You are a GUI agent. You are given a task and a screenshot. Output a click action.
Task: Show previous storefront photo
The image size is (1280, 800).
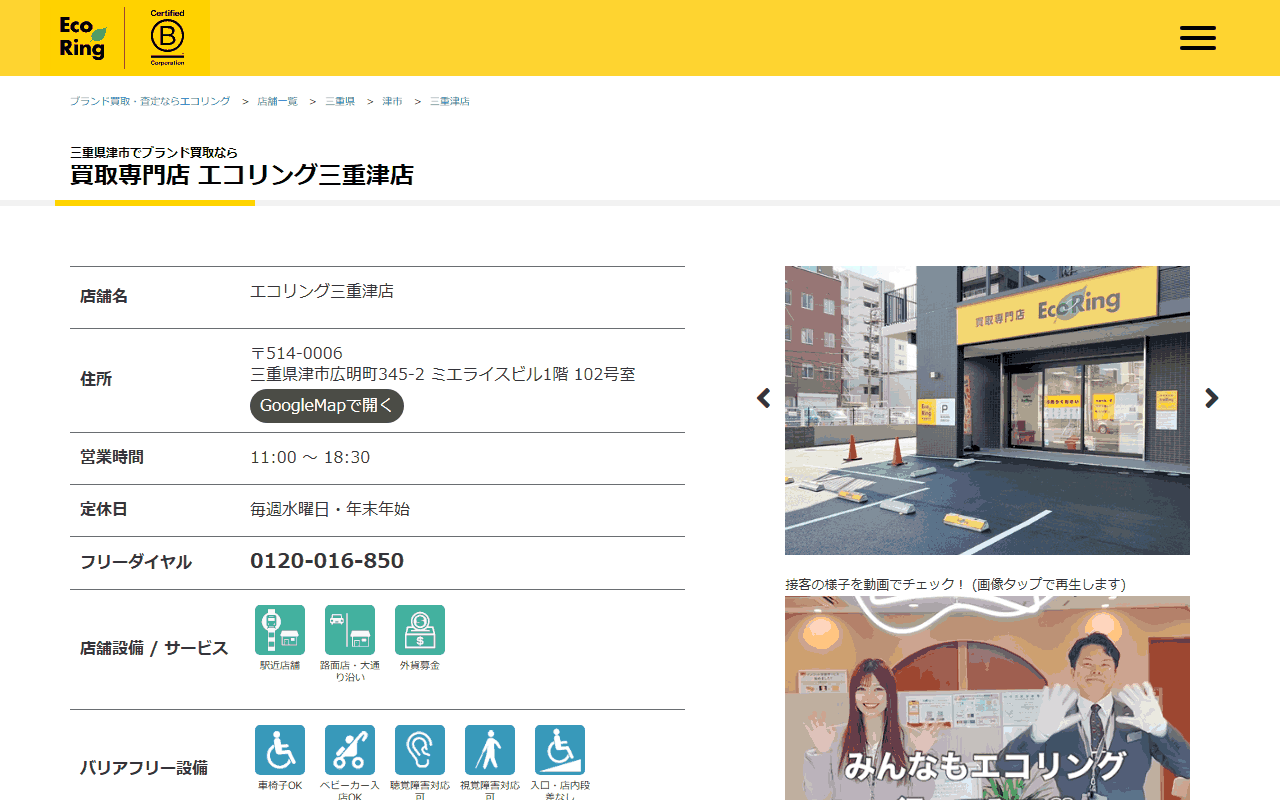(x=764, y=398)
